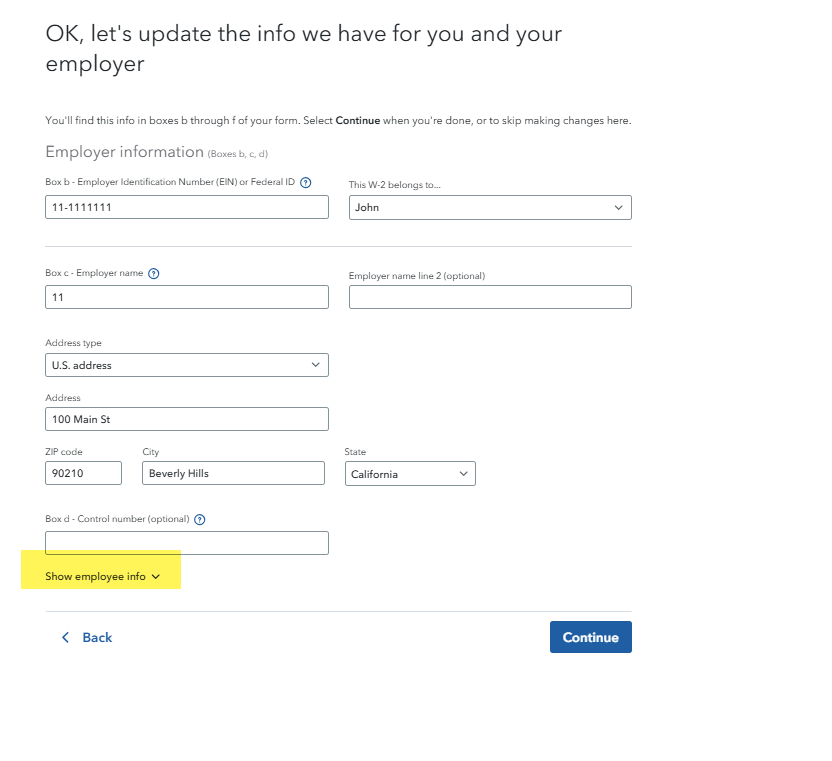Image resolution: width=832 pixels, height=761 pixels.
Task: Click chevron arrow in State dropdown
Action: pyautogui.click(x=463, y=474)
